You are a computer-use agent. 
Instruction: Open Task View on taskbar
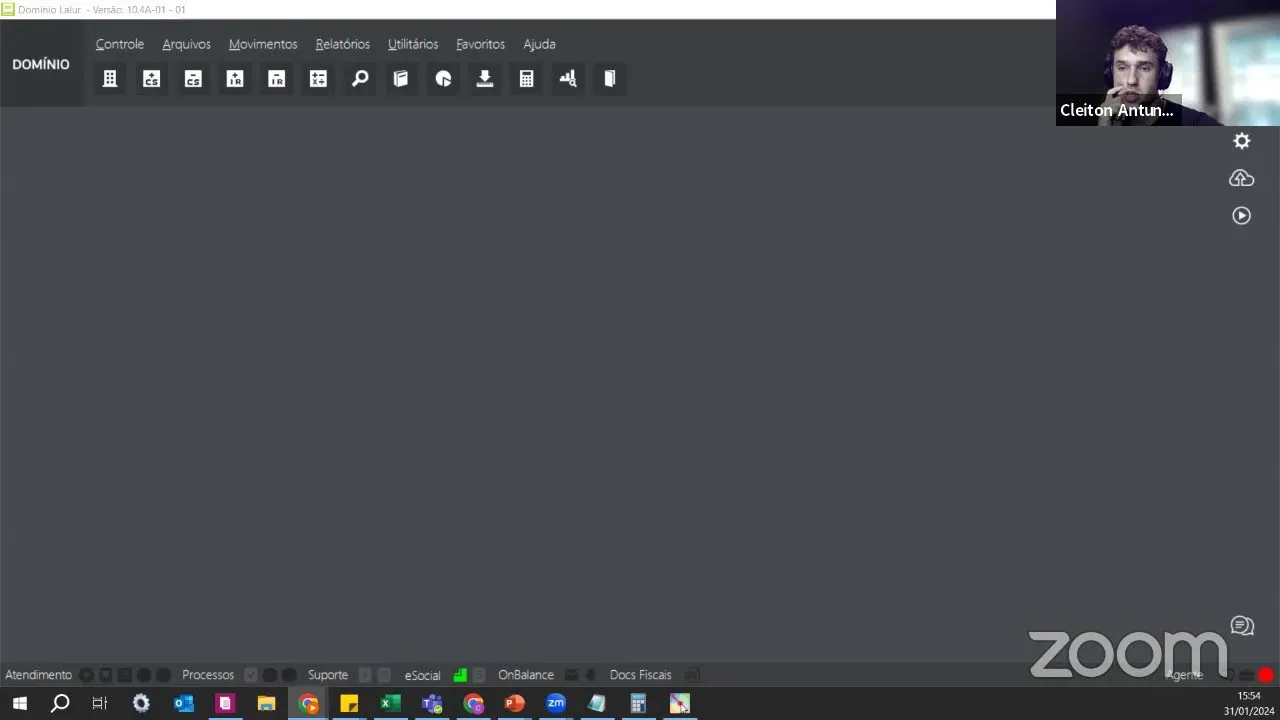(x=99, y=704)
